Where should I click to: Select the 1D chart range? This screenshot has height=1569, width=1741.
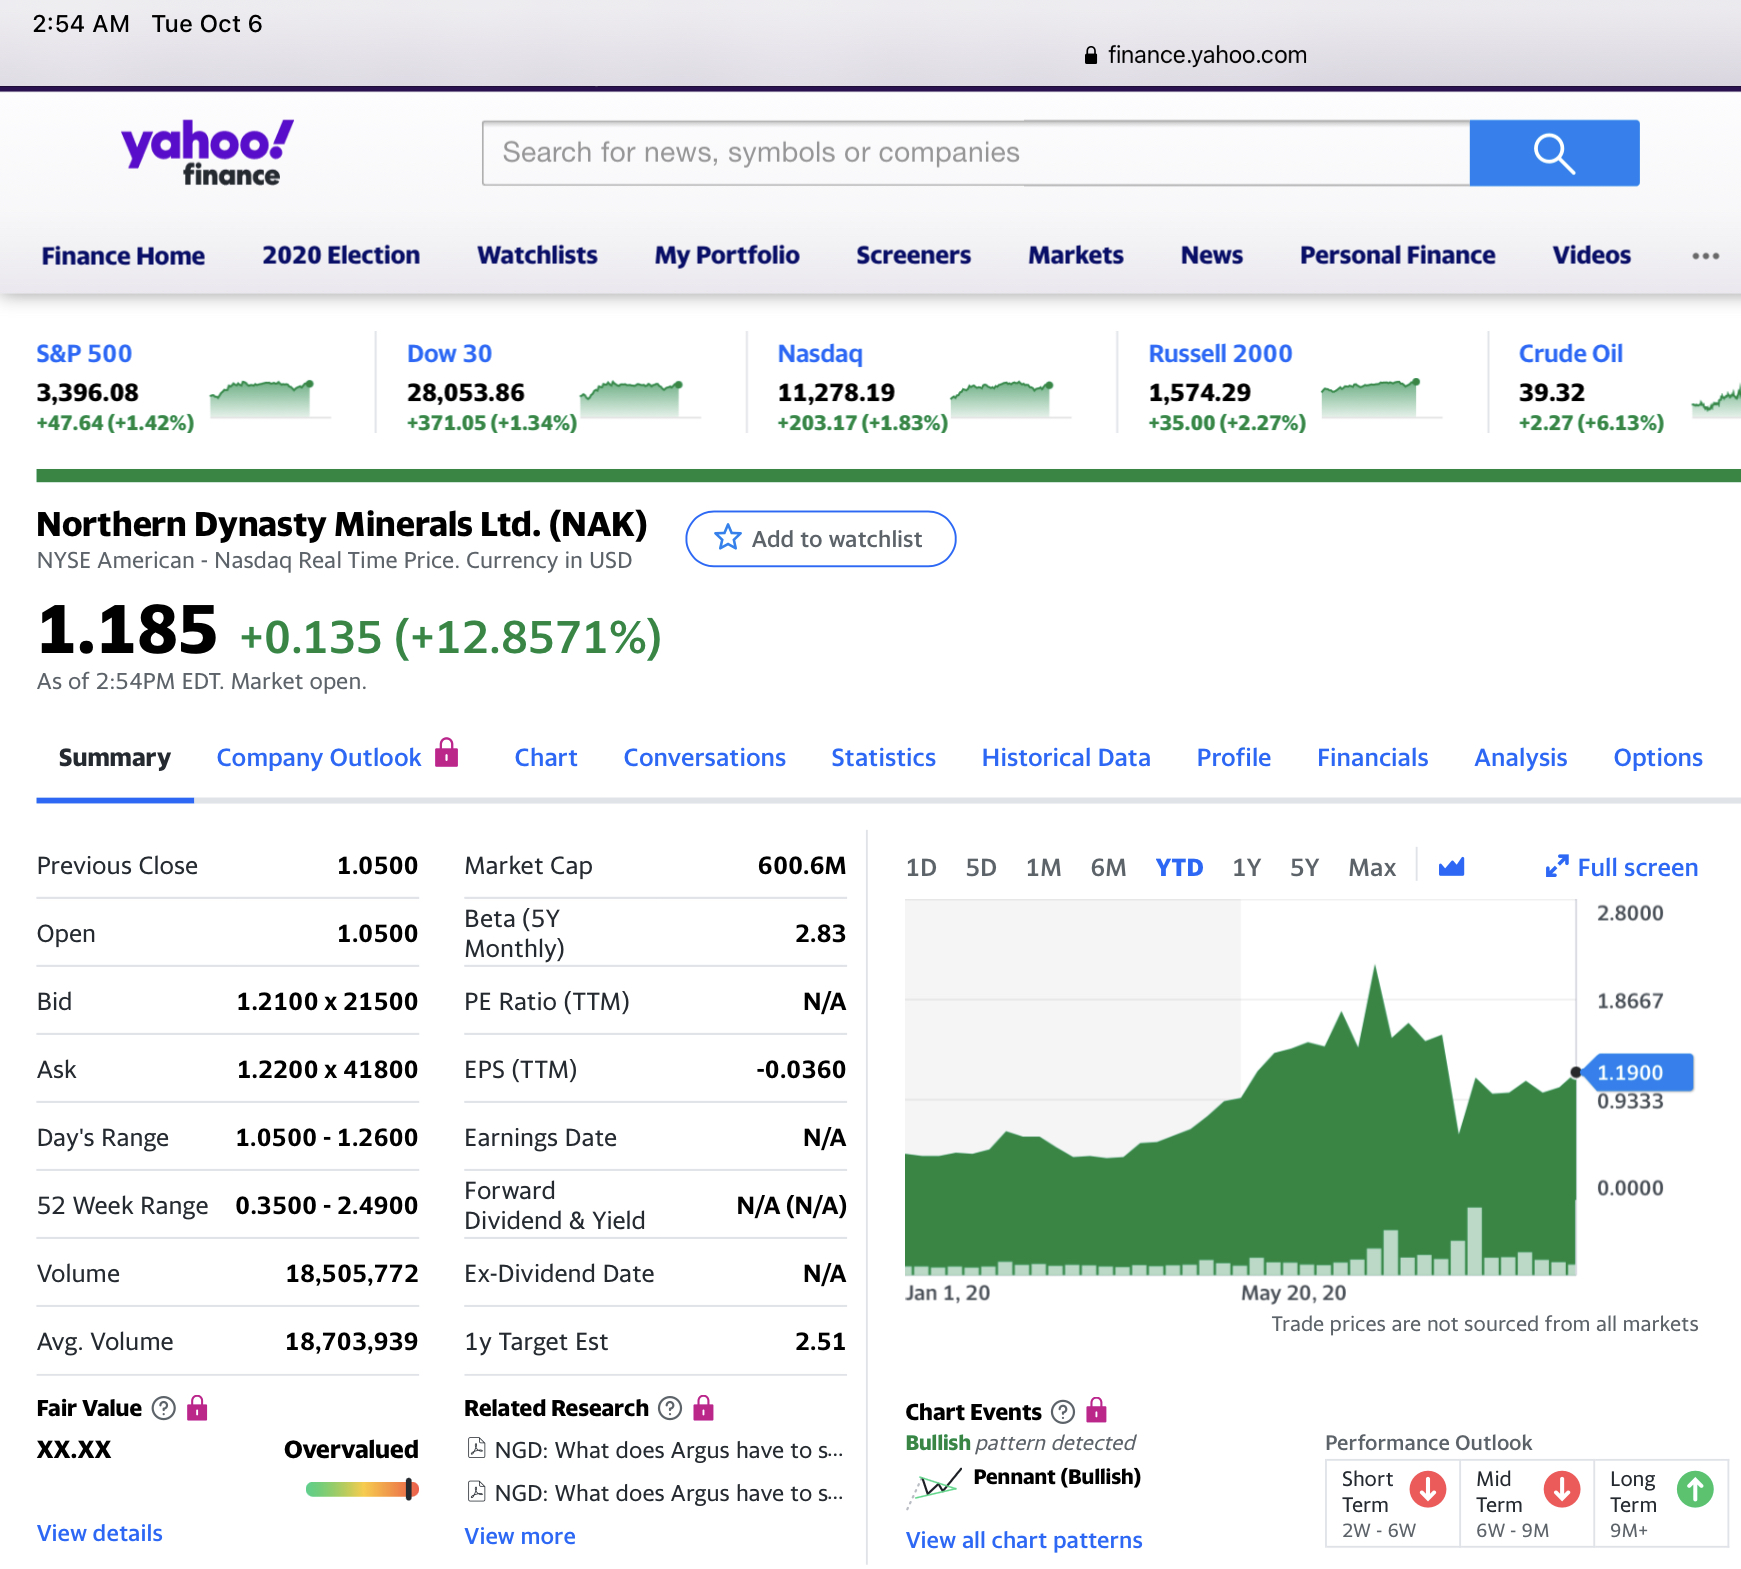coord(920,868)
